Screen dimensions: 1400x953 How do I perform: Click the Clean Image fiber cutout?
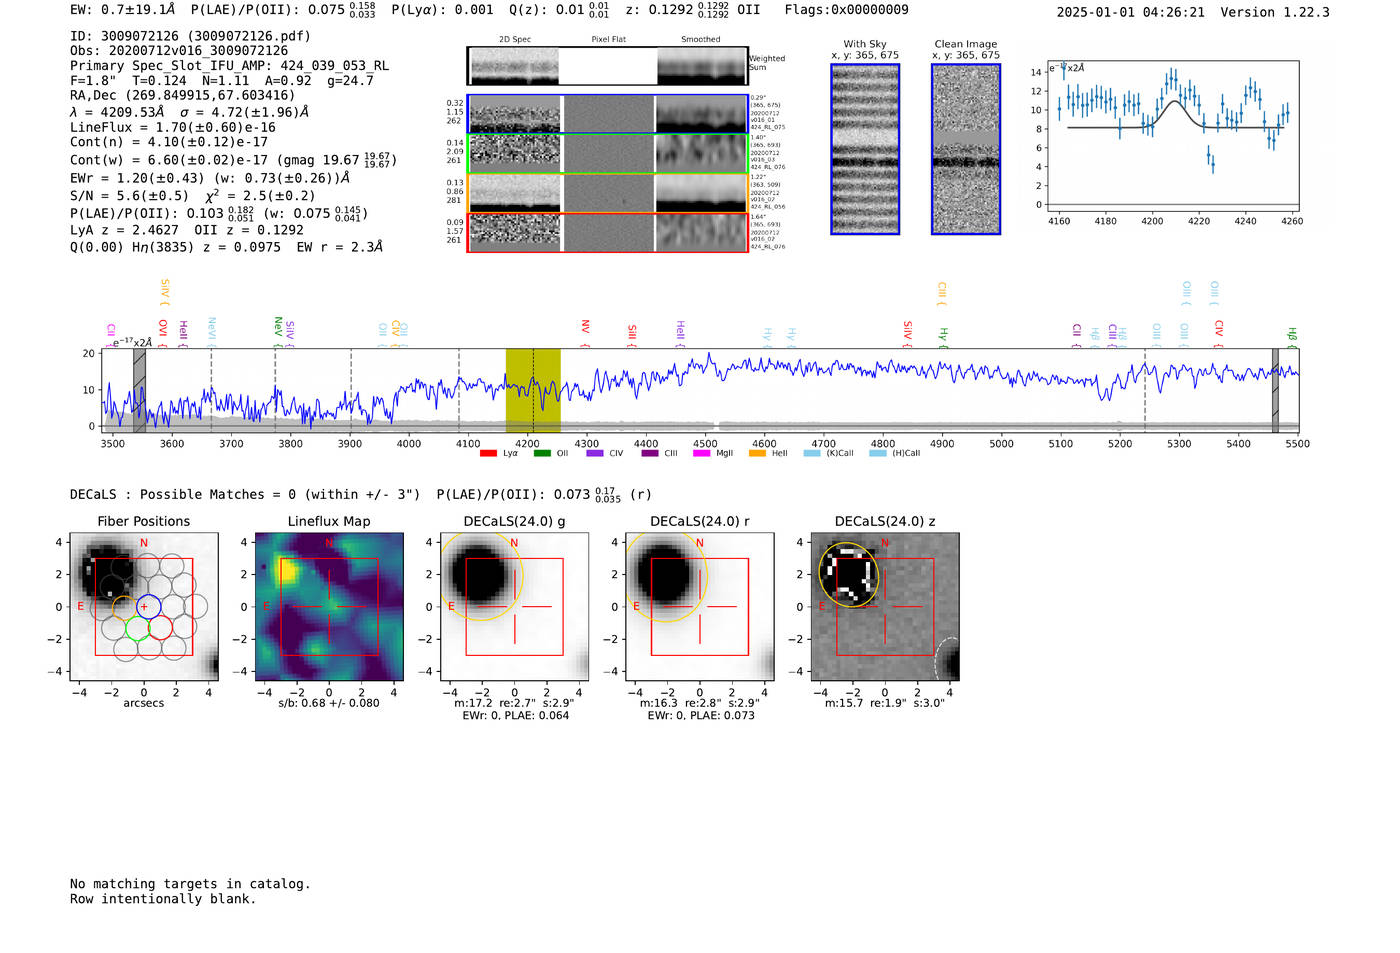click(966, 149)
